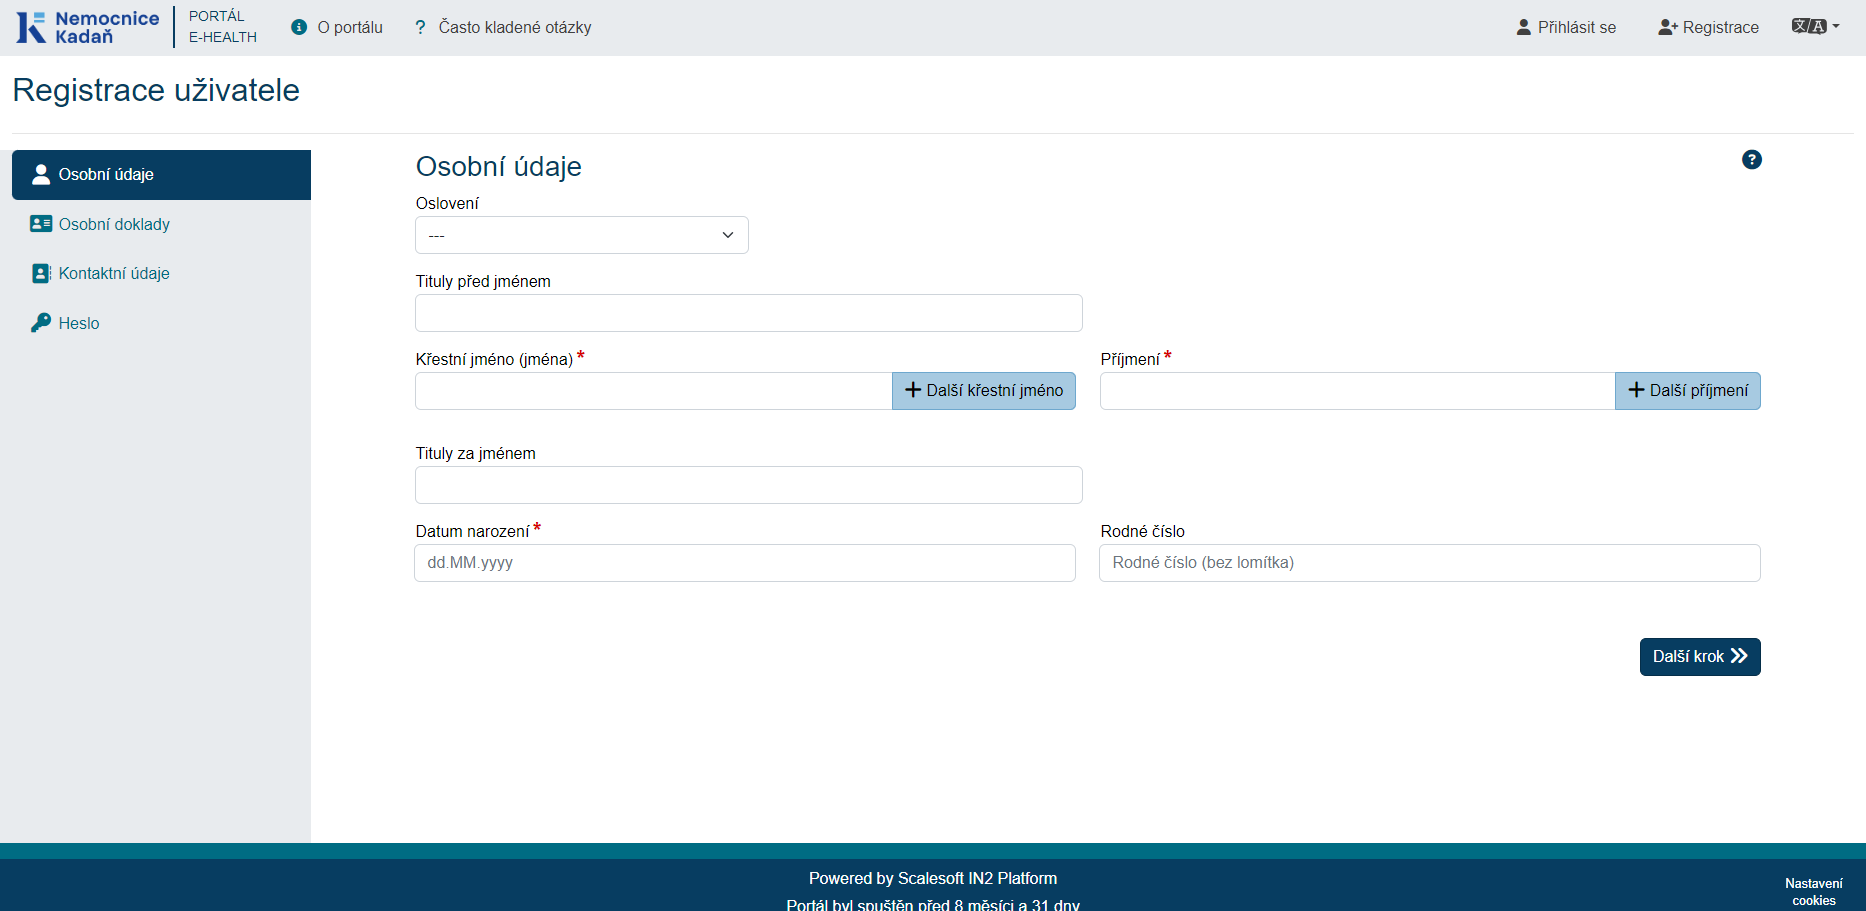The height and width of the screenshot is (911, 1866).
Task: Click the Rodné číslo input field
Action: pyautogui.click(x=1430, y=563)
